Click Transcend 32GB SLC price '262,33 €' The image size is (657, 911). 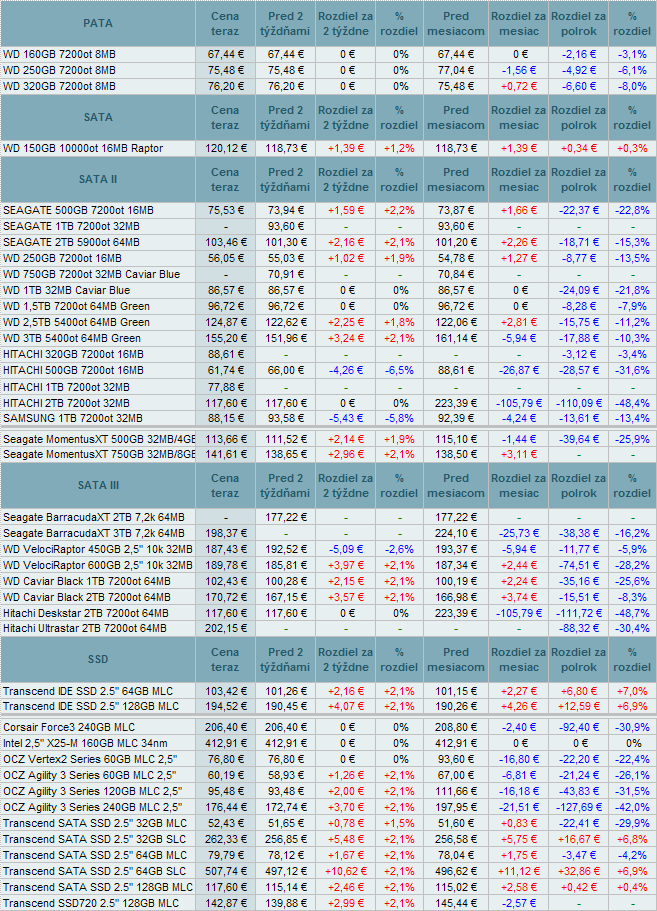(x=225, y=839)
